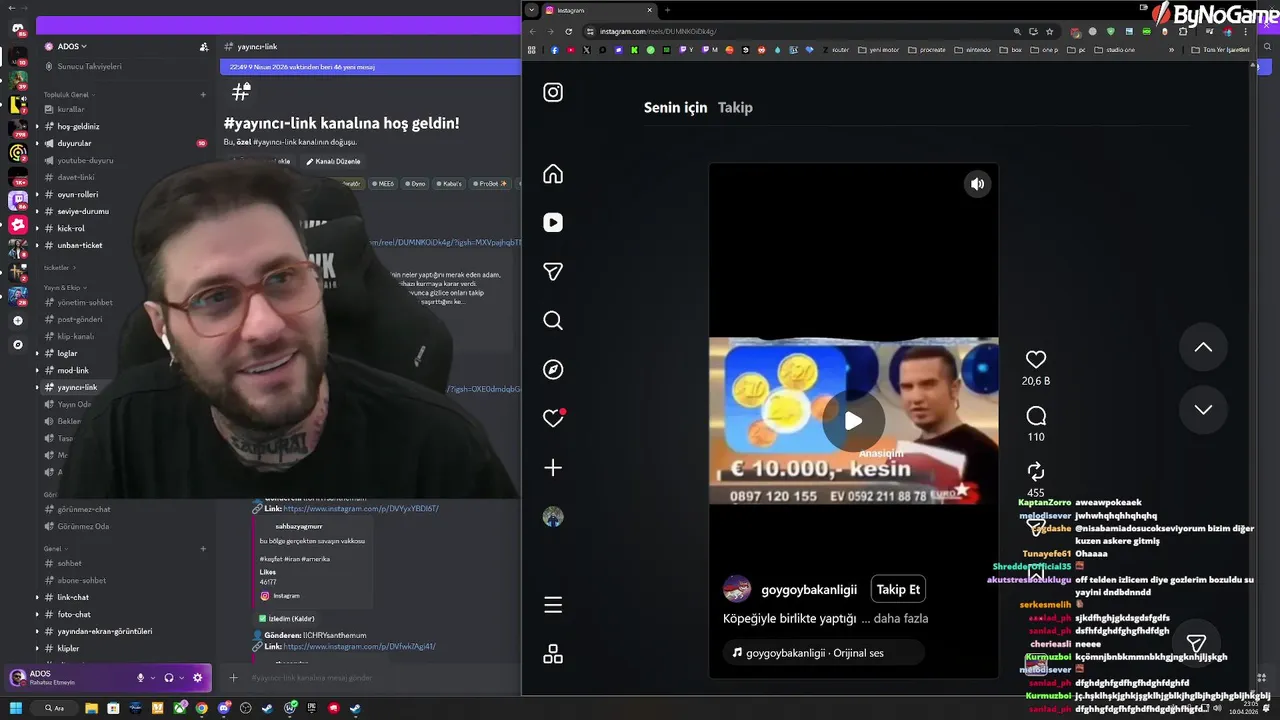Open Discord user settings gear

tap(197, 678)
